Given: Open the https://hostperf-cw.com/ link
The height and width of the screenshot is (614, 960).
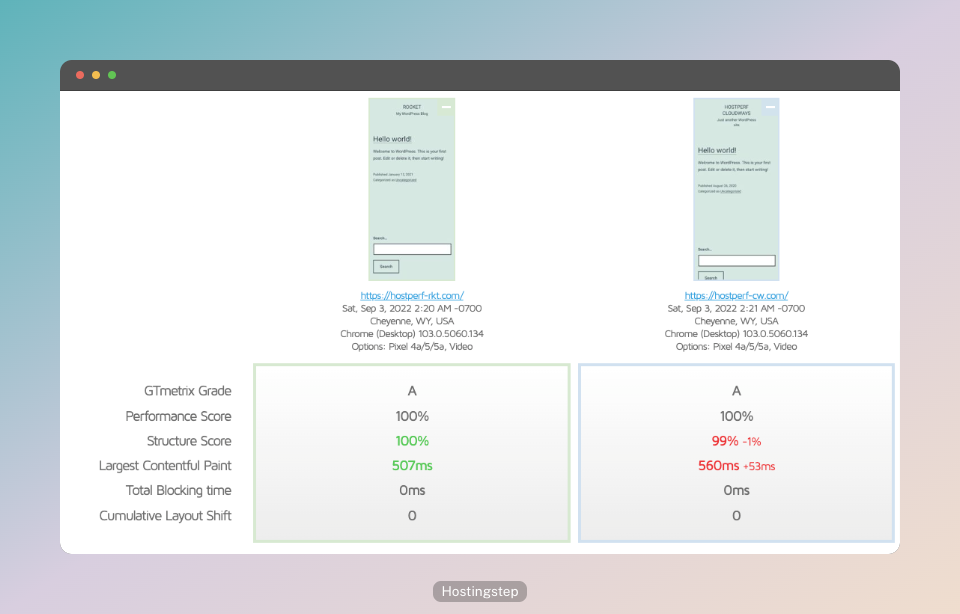Looking at the screenshot, I should coord(736,296).
